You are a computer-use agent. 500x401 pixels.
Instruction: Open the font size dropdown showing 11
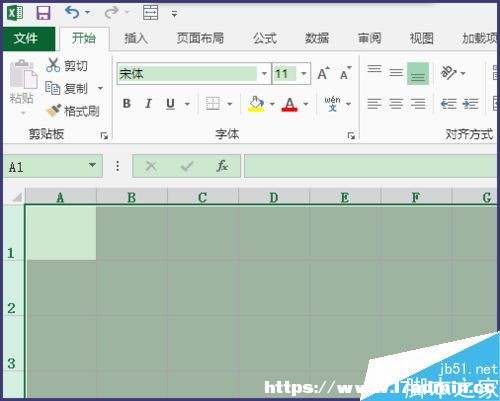click(304, 73)
